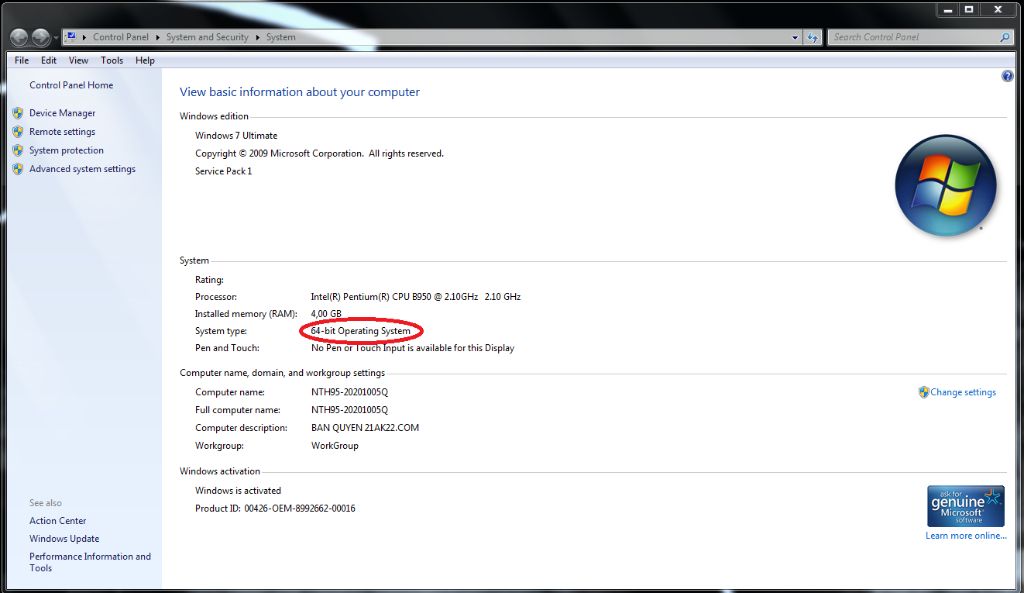Click the Back navigation arrow button
This screenshot has height=593, width=1024.
19,37
